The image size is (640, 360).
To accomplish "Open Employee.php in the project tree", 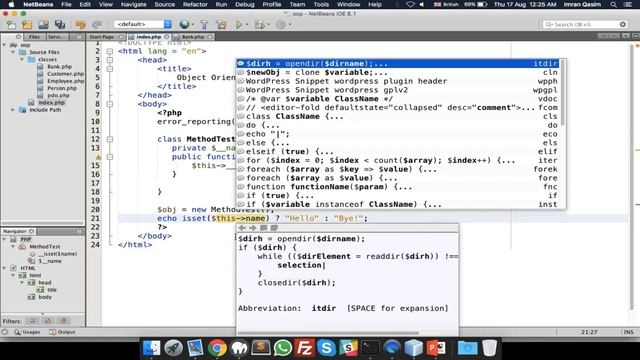I will point(65,81).
